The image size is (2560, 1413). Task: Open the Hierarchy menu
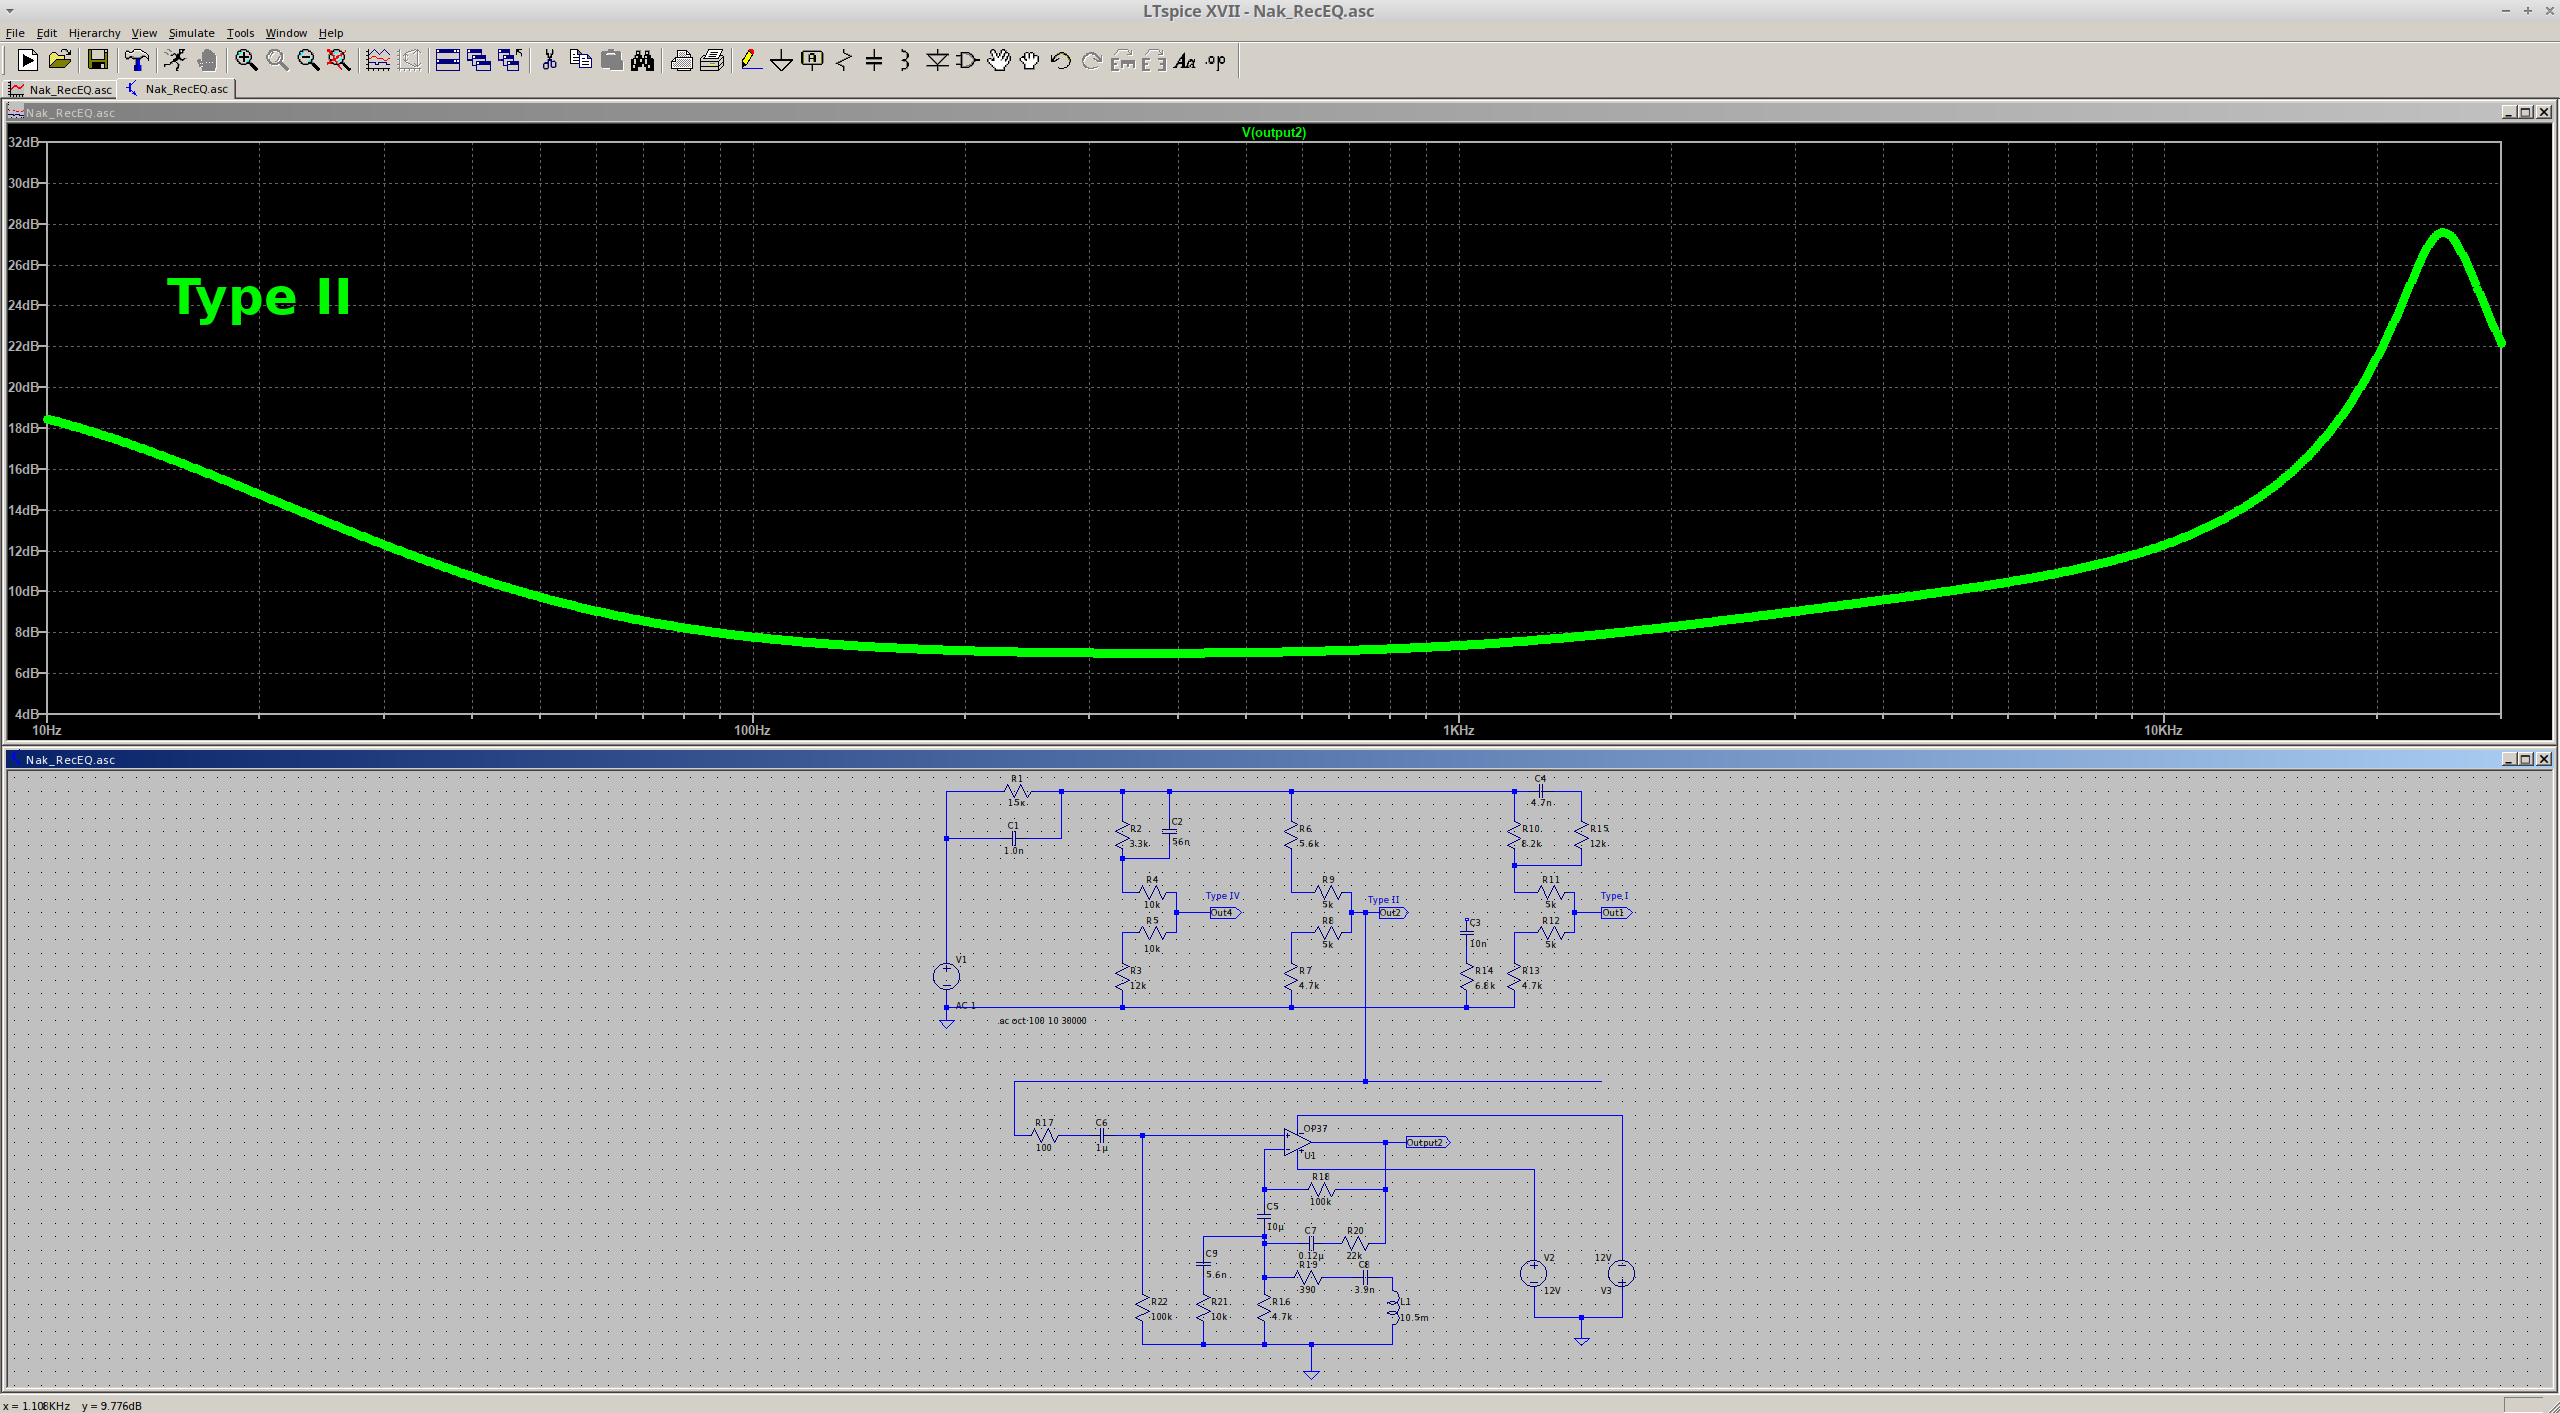click(94, 33)
